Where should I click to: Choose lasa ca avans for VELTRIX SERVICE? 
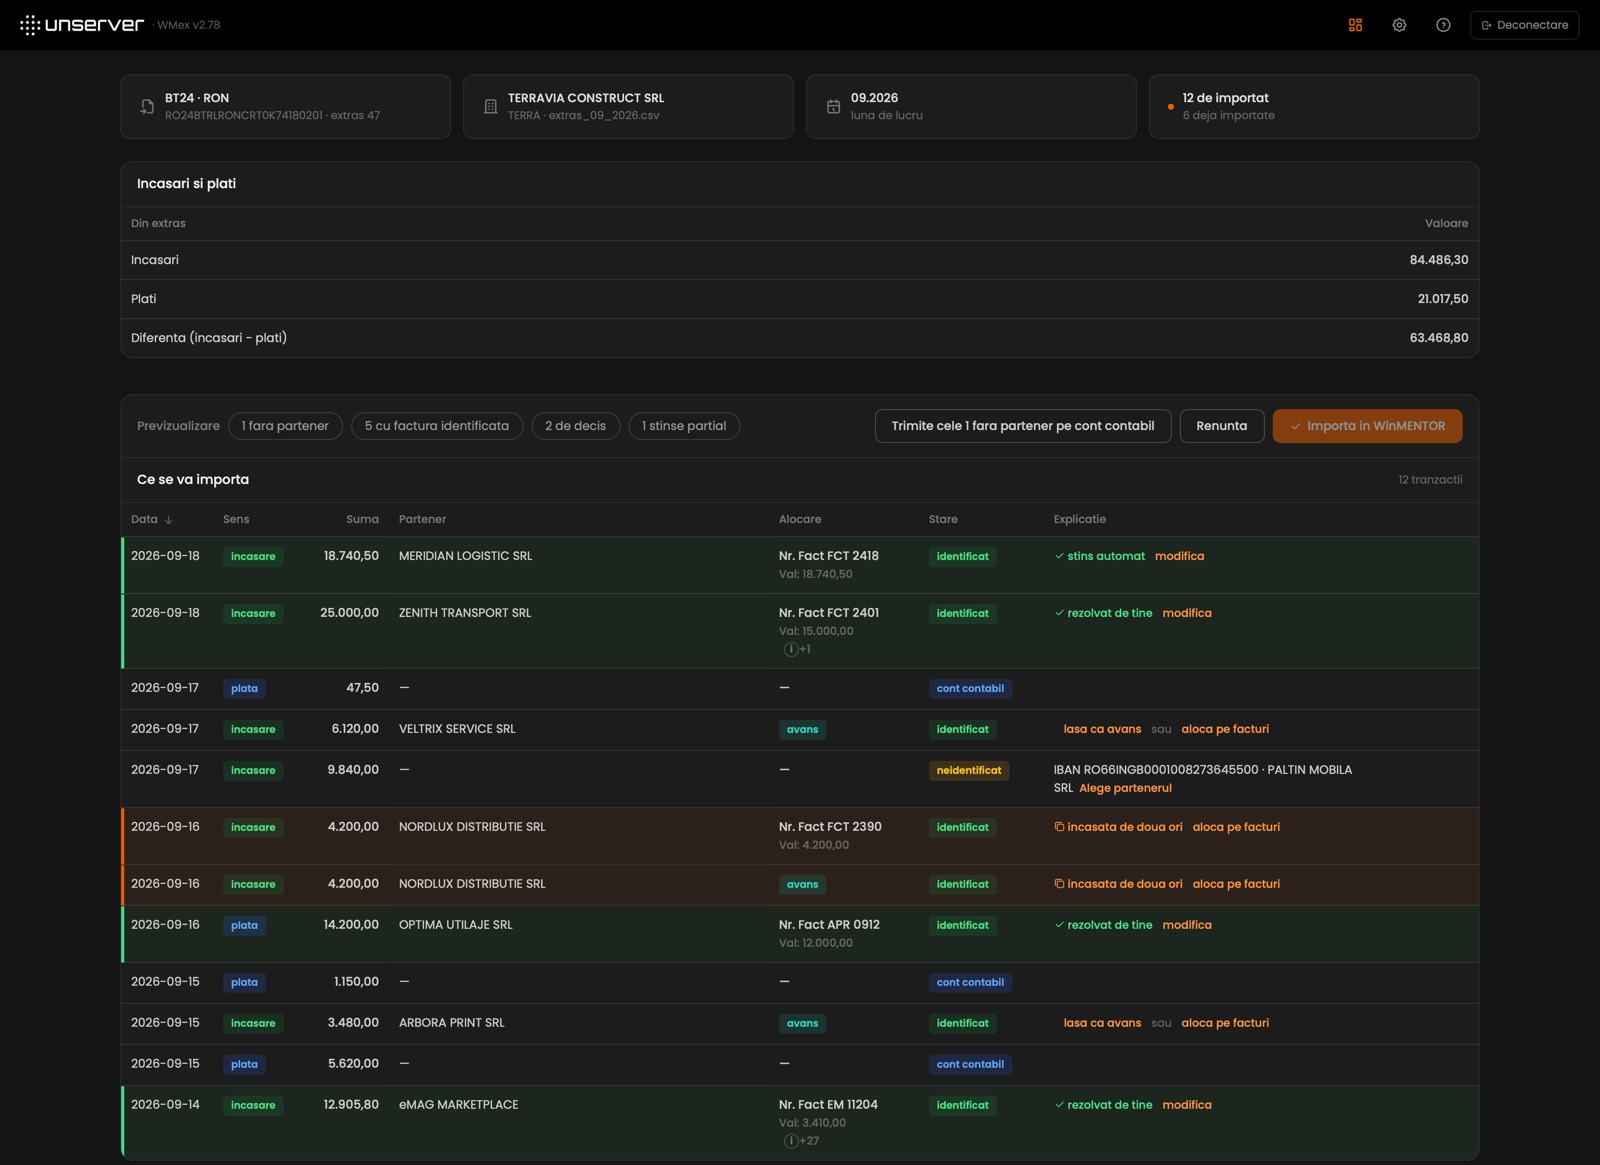coord(1102,729)
